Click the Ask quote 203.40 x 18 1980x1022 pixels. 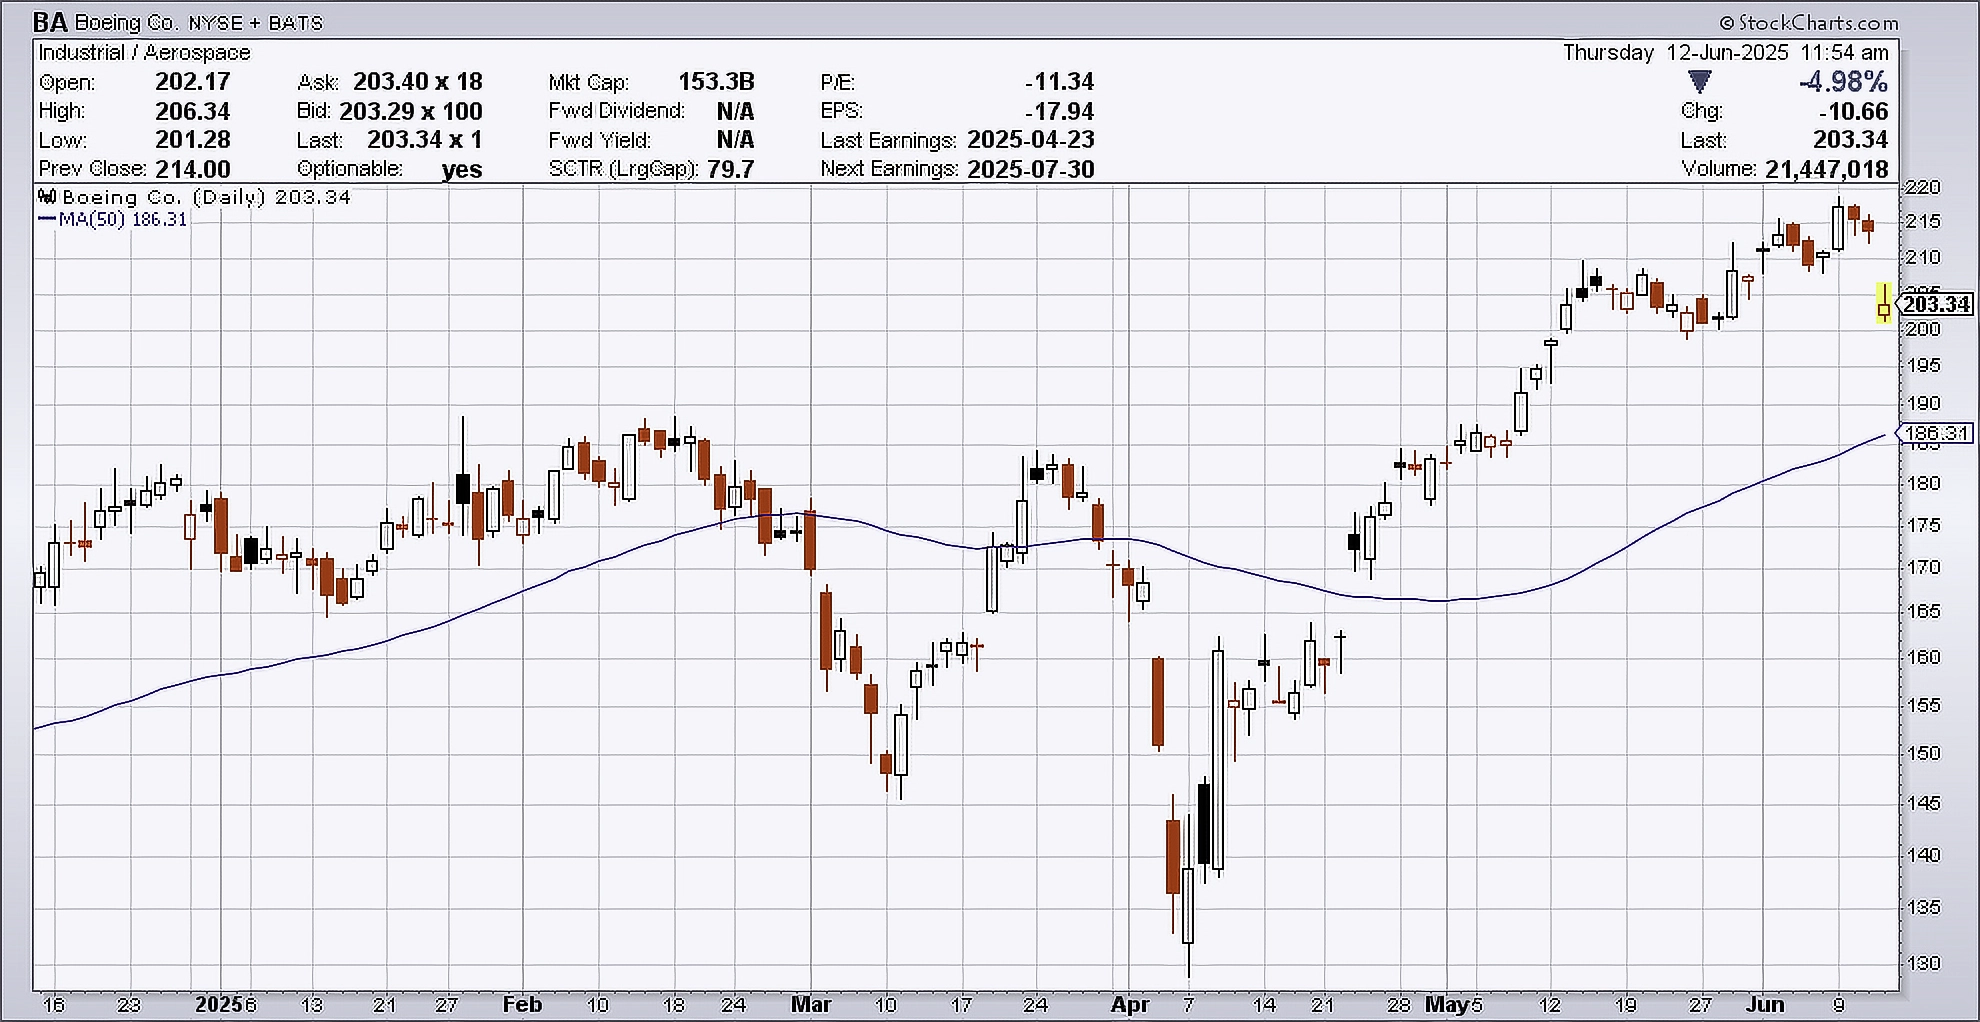click(417, 82)
